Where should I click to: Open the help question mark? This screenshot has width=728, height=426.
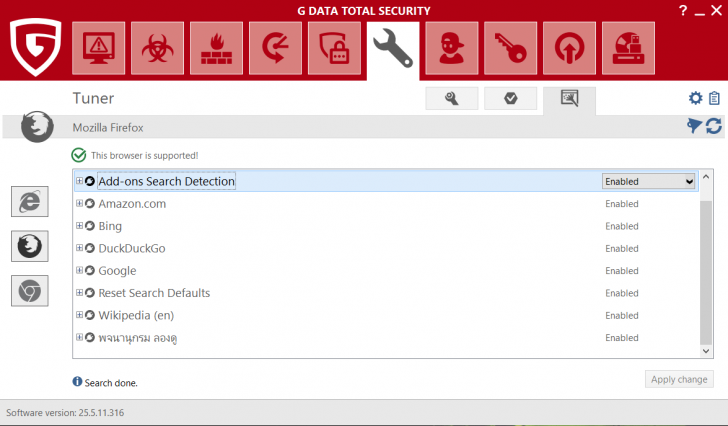point(683,10)
